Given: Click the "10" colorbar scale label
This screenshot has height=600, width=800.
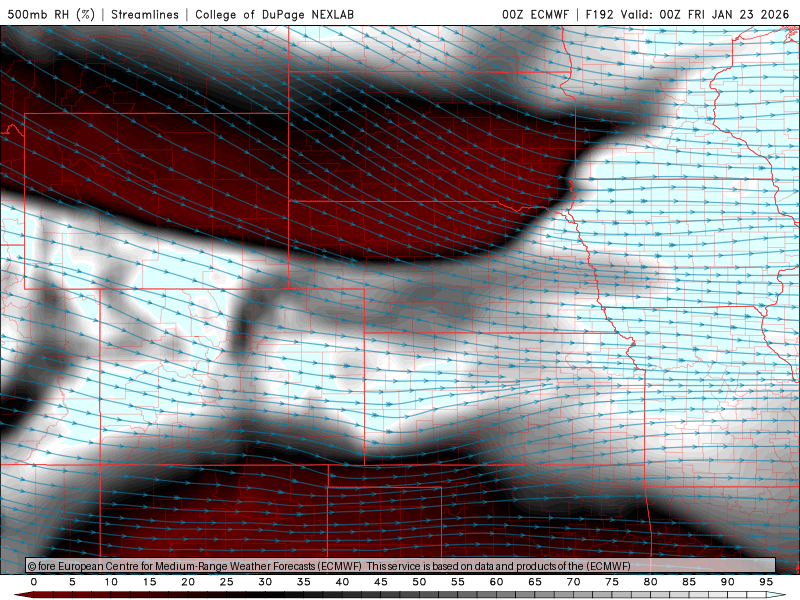Looking at the screenshot, I should coord(111,582).
